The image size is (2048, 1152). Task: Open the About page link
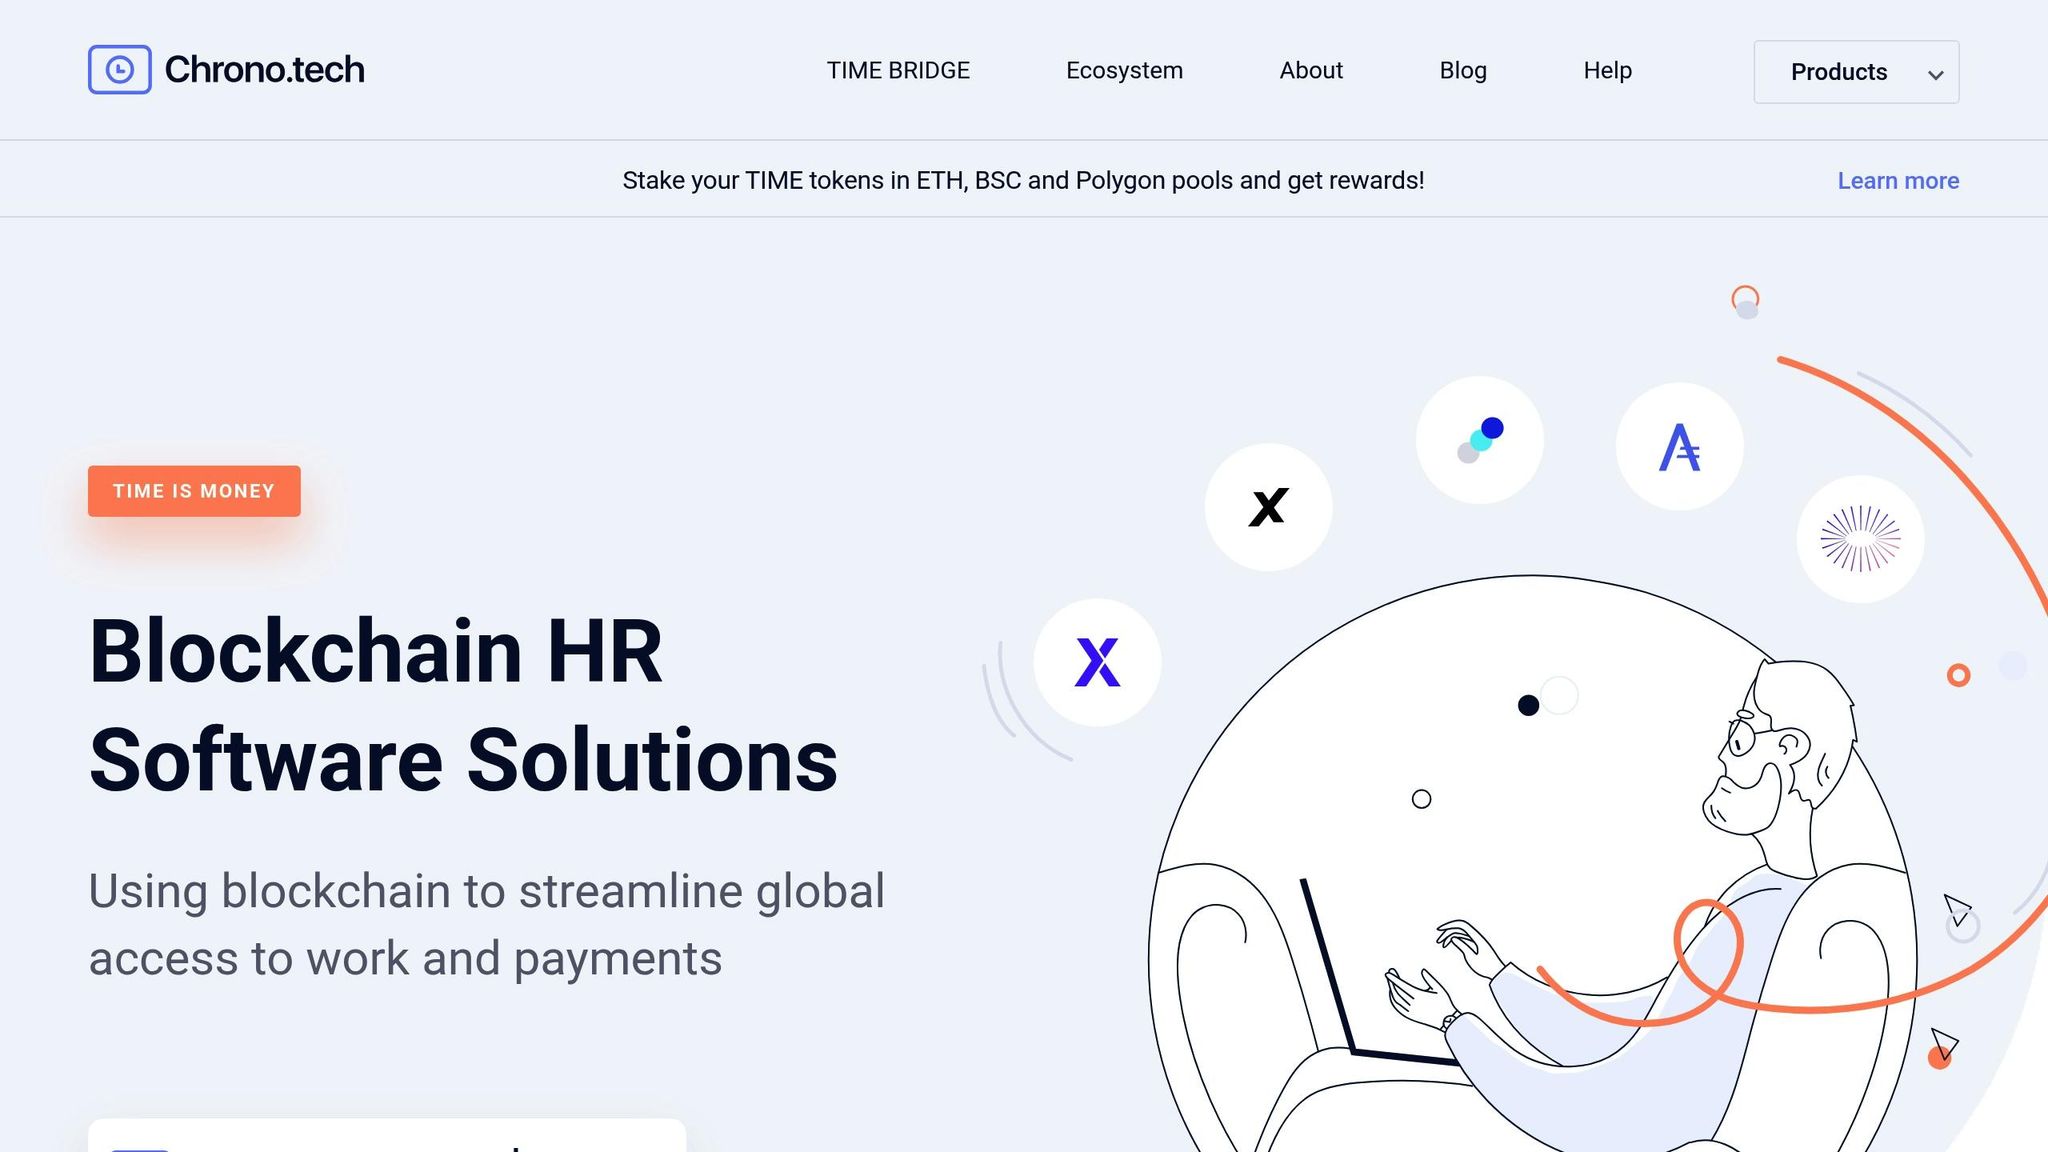(x=1311, y=71)
